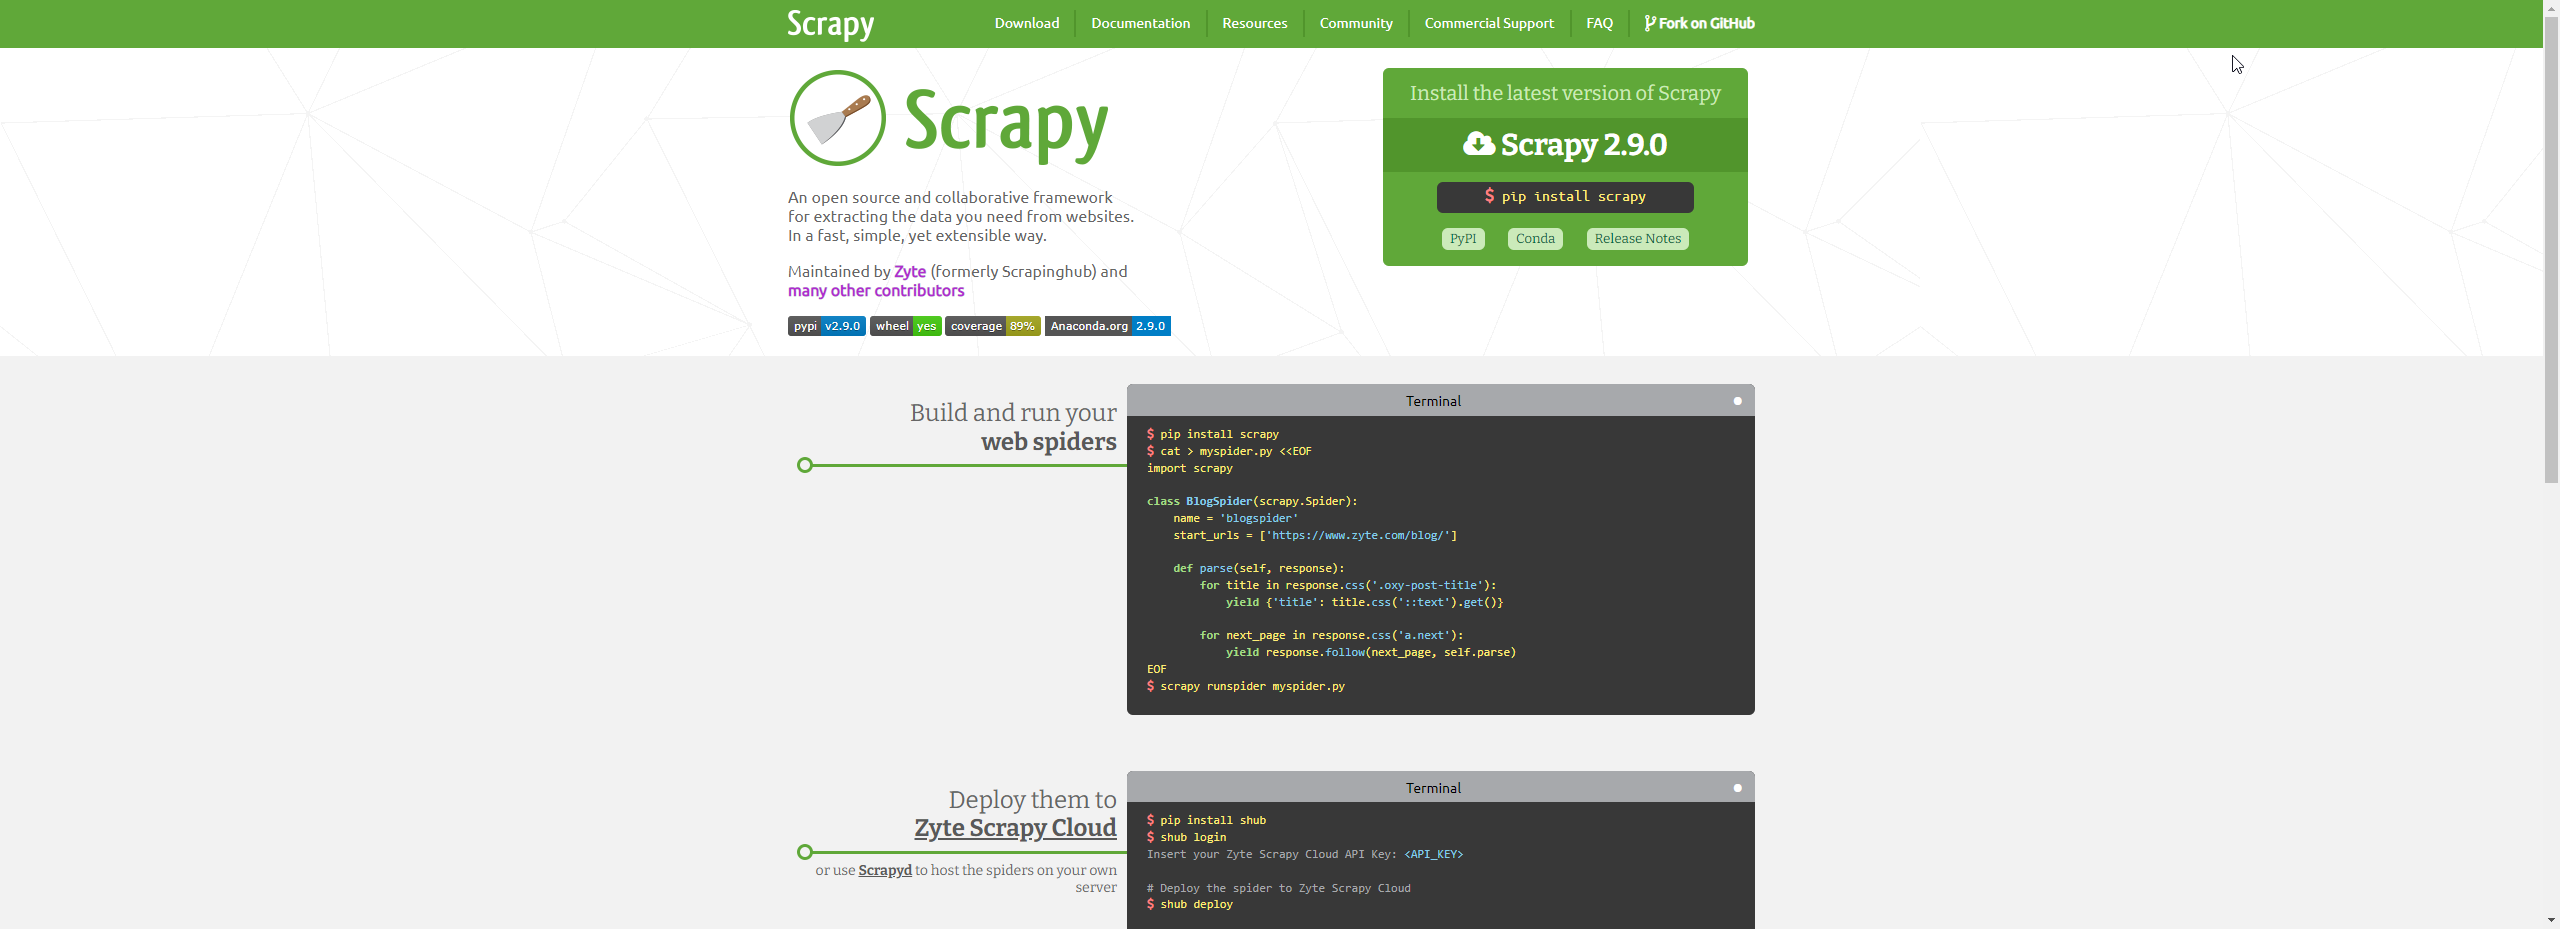This screenshot has height=929, width=2560.
Task: Click the 'pip install shub' command line
Action: [x=1207, y=820]
